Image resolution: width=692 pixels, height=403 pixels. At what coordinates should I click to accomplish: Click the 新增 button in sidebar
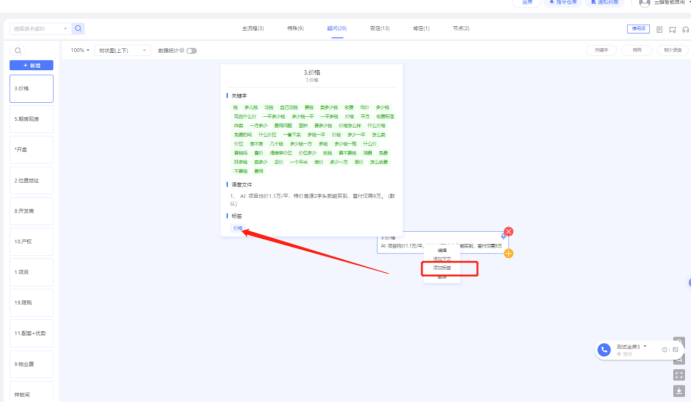point(31,65)
